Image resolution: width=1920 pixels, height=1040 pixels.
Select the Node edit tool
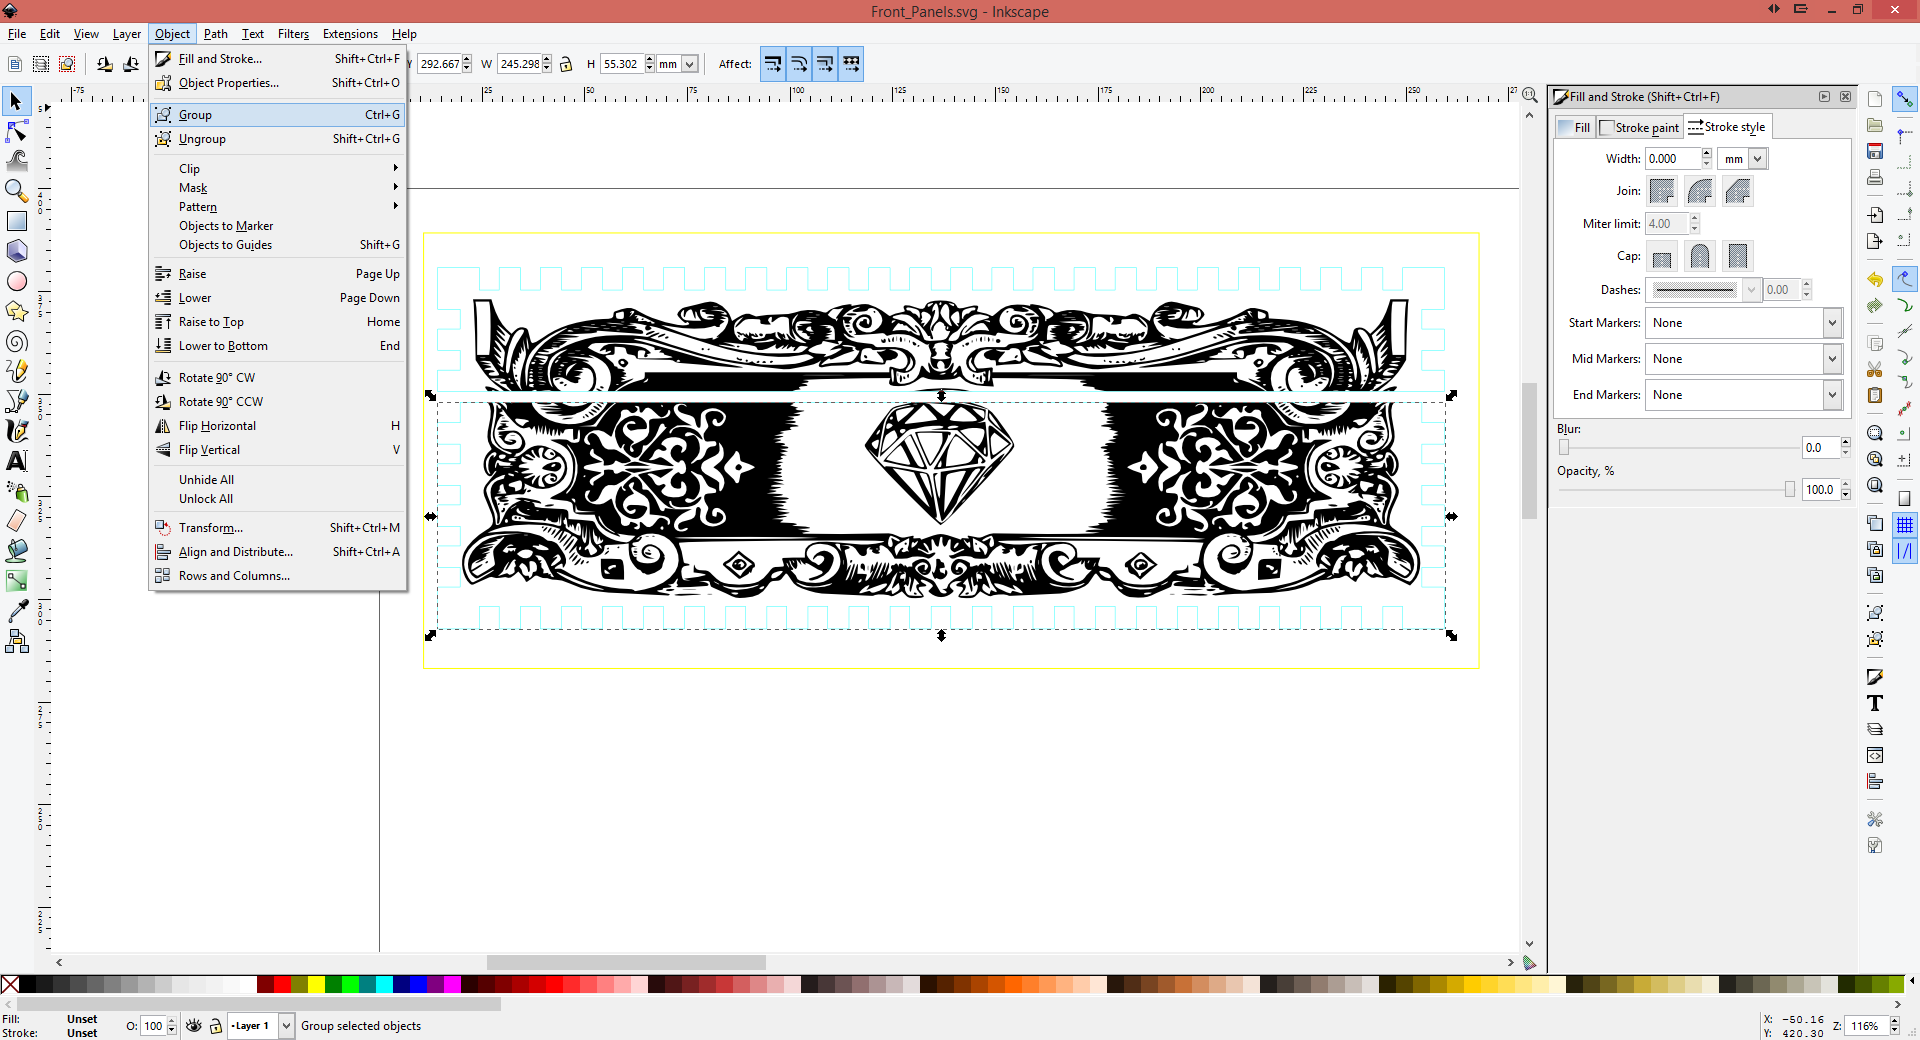point(16,131)
